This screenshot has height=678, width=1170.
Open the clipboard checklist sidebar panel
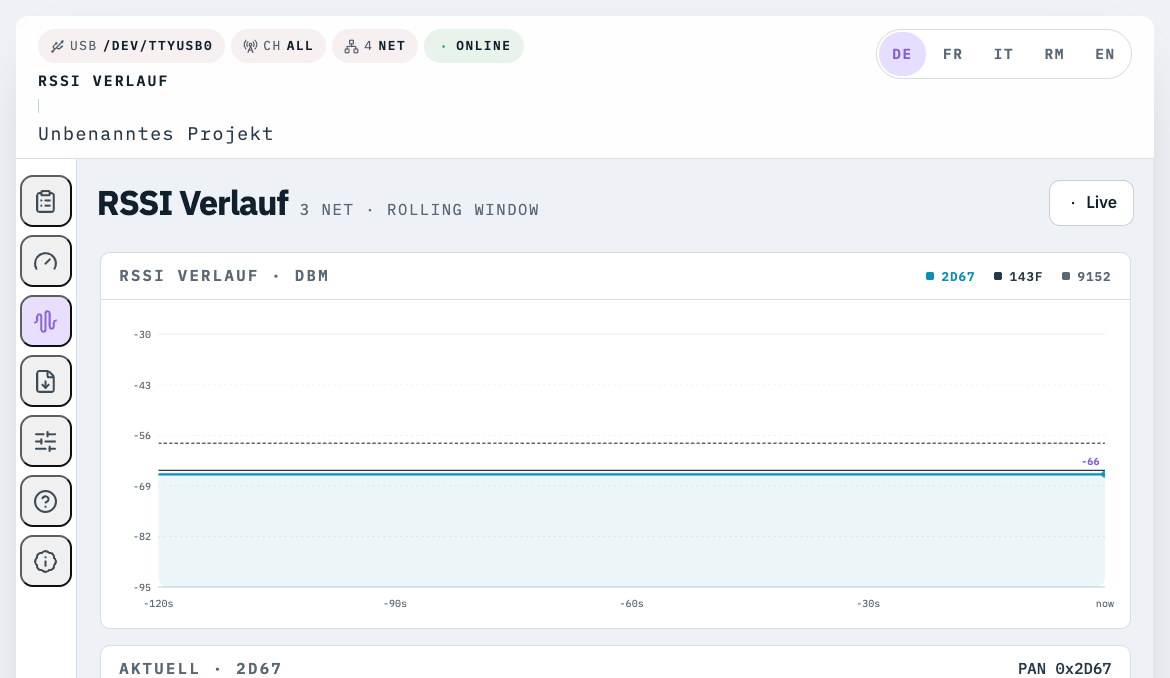[46, 201]
